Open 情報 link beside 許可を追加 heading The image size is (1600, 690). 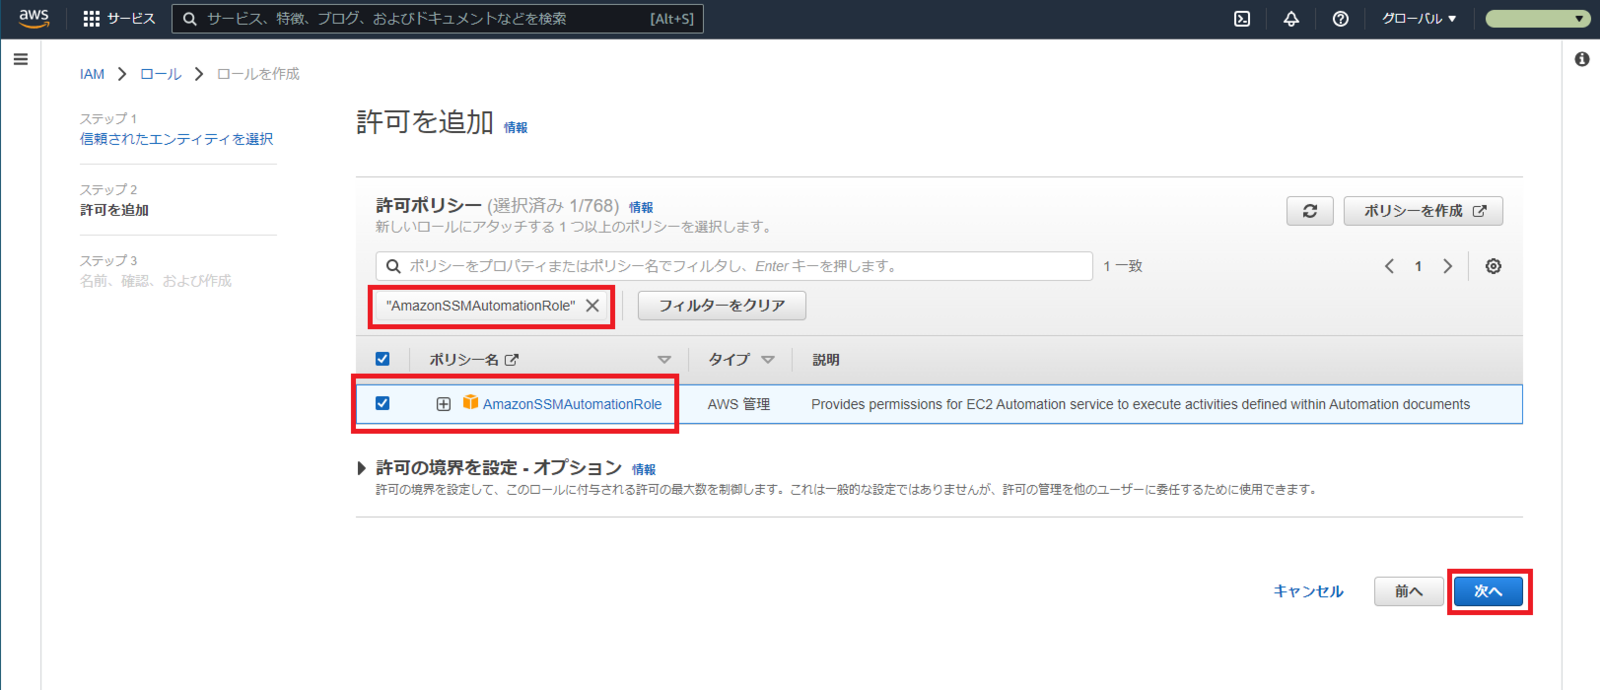[x=516, y=127]
